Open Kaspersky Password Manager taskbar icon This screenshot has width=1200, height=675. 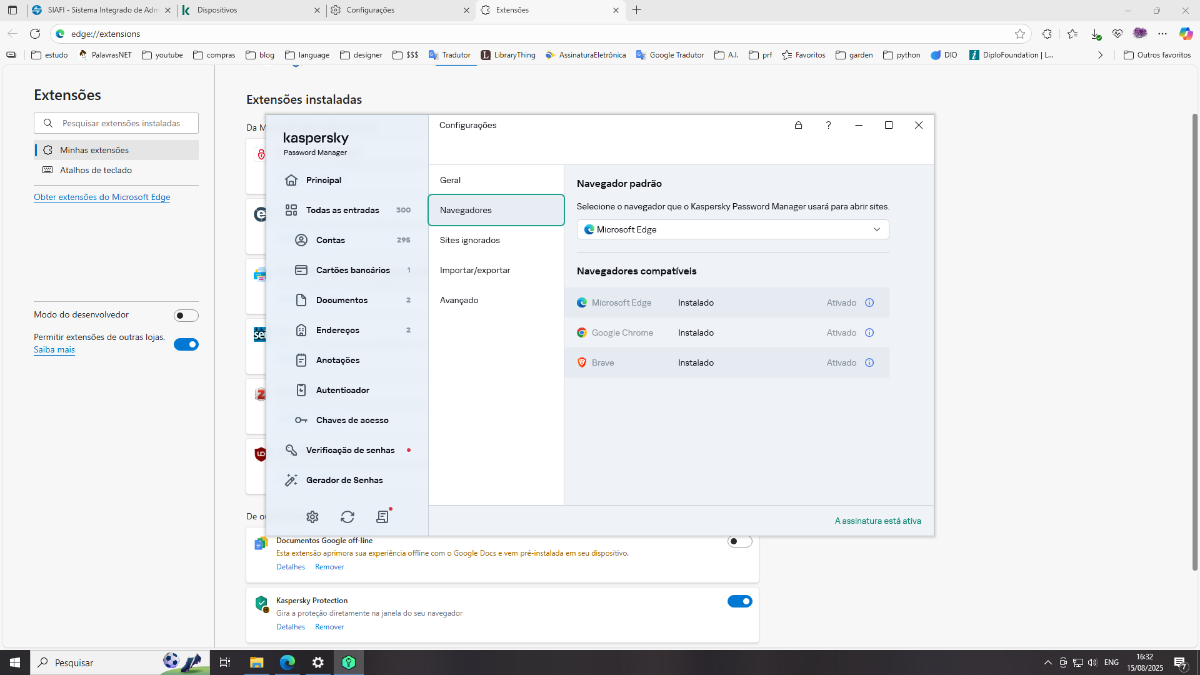tap(349, 662)
